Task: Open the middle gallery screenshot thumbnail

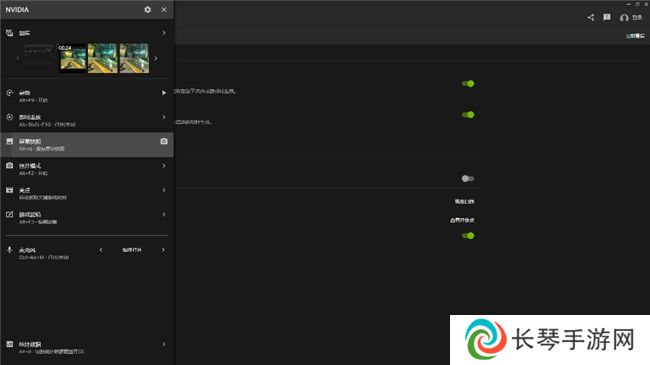Action: tap(102, 58)
